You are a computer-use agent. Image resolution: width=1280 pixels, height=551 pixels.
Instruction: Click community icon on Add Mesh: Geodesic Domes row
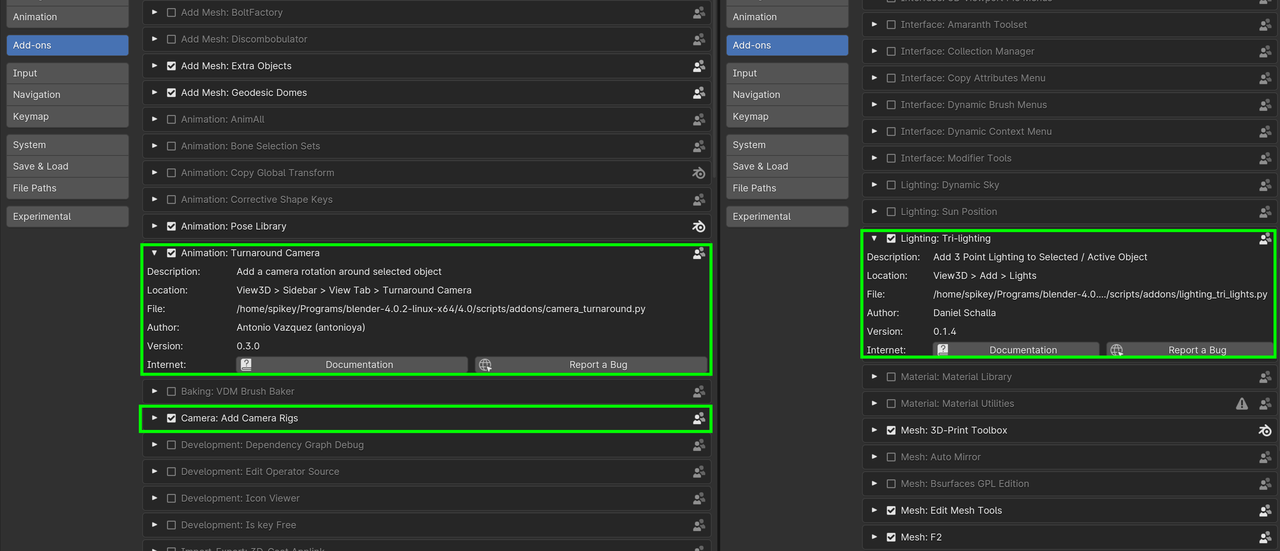tap(699, 93)
